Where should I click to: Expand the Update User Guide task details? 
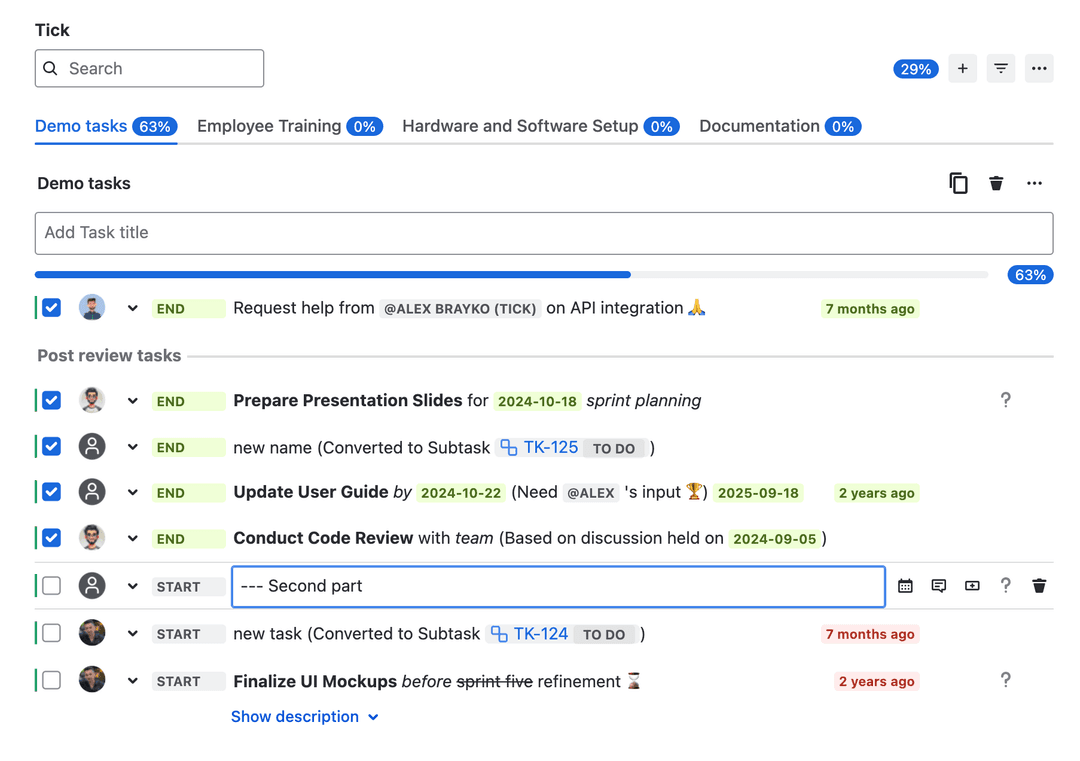click(x=132, y=492)
